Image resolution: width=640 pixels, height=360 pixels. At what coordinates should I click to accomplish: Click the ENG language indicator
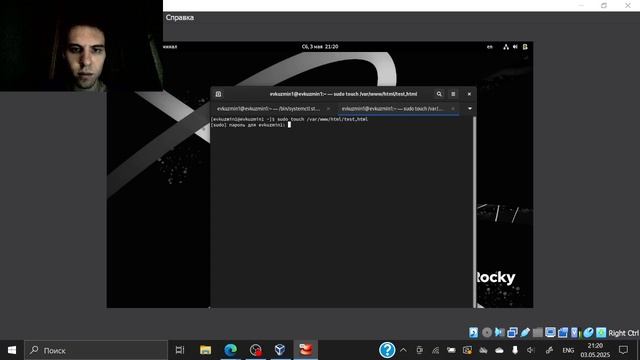click(x=568, y=350)
